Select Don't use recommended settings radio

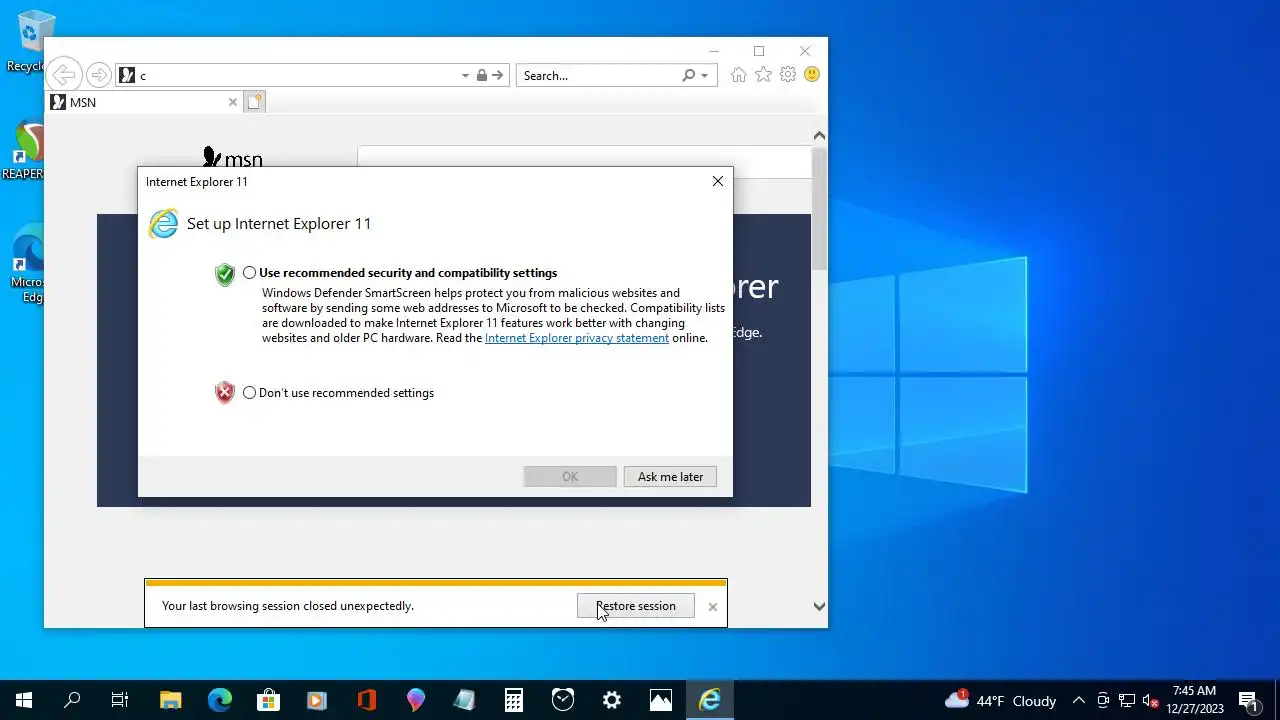249,393
